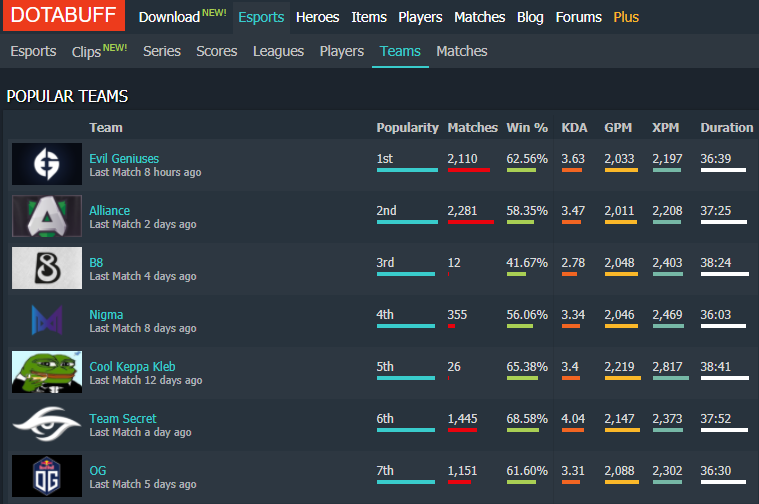
Task: Click B8 XPM value 2,403
Action: click(667, 263)
